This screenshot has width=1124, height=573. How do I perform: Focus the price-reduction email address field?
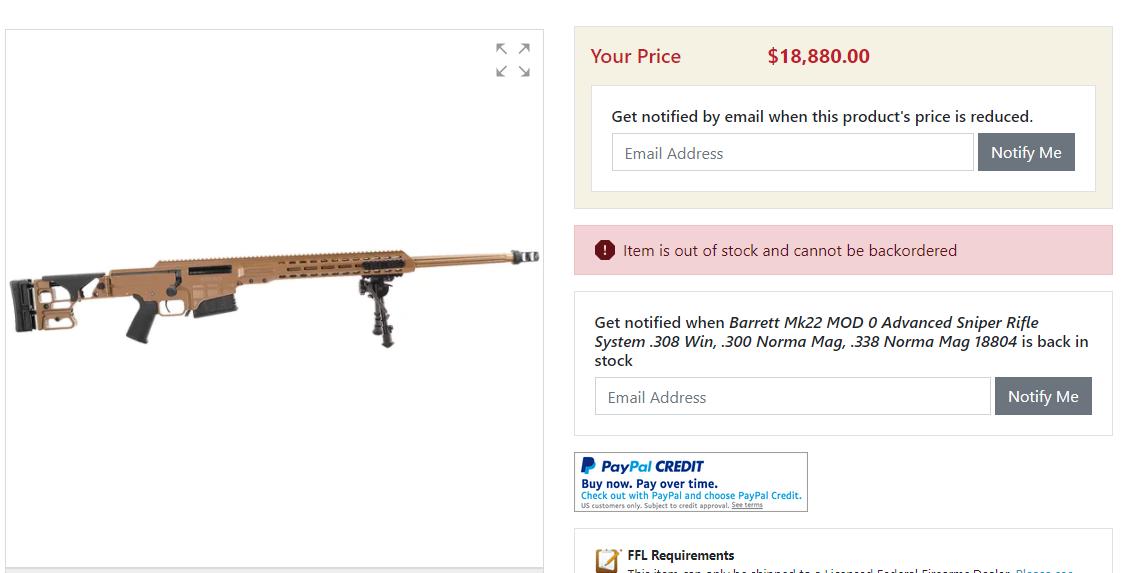[x=792, y=153]
